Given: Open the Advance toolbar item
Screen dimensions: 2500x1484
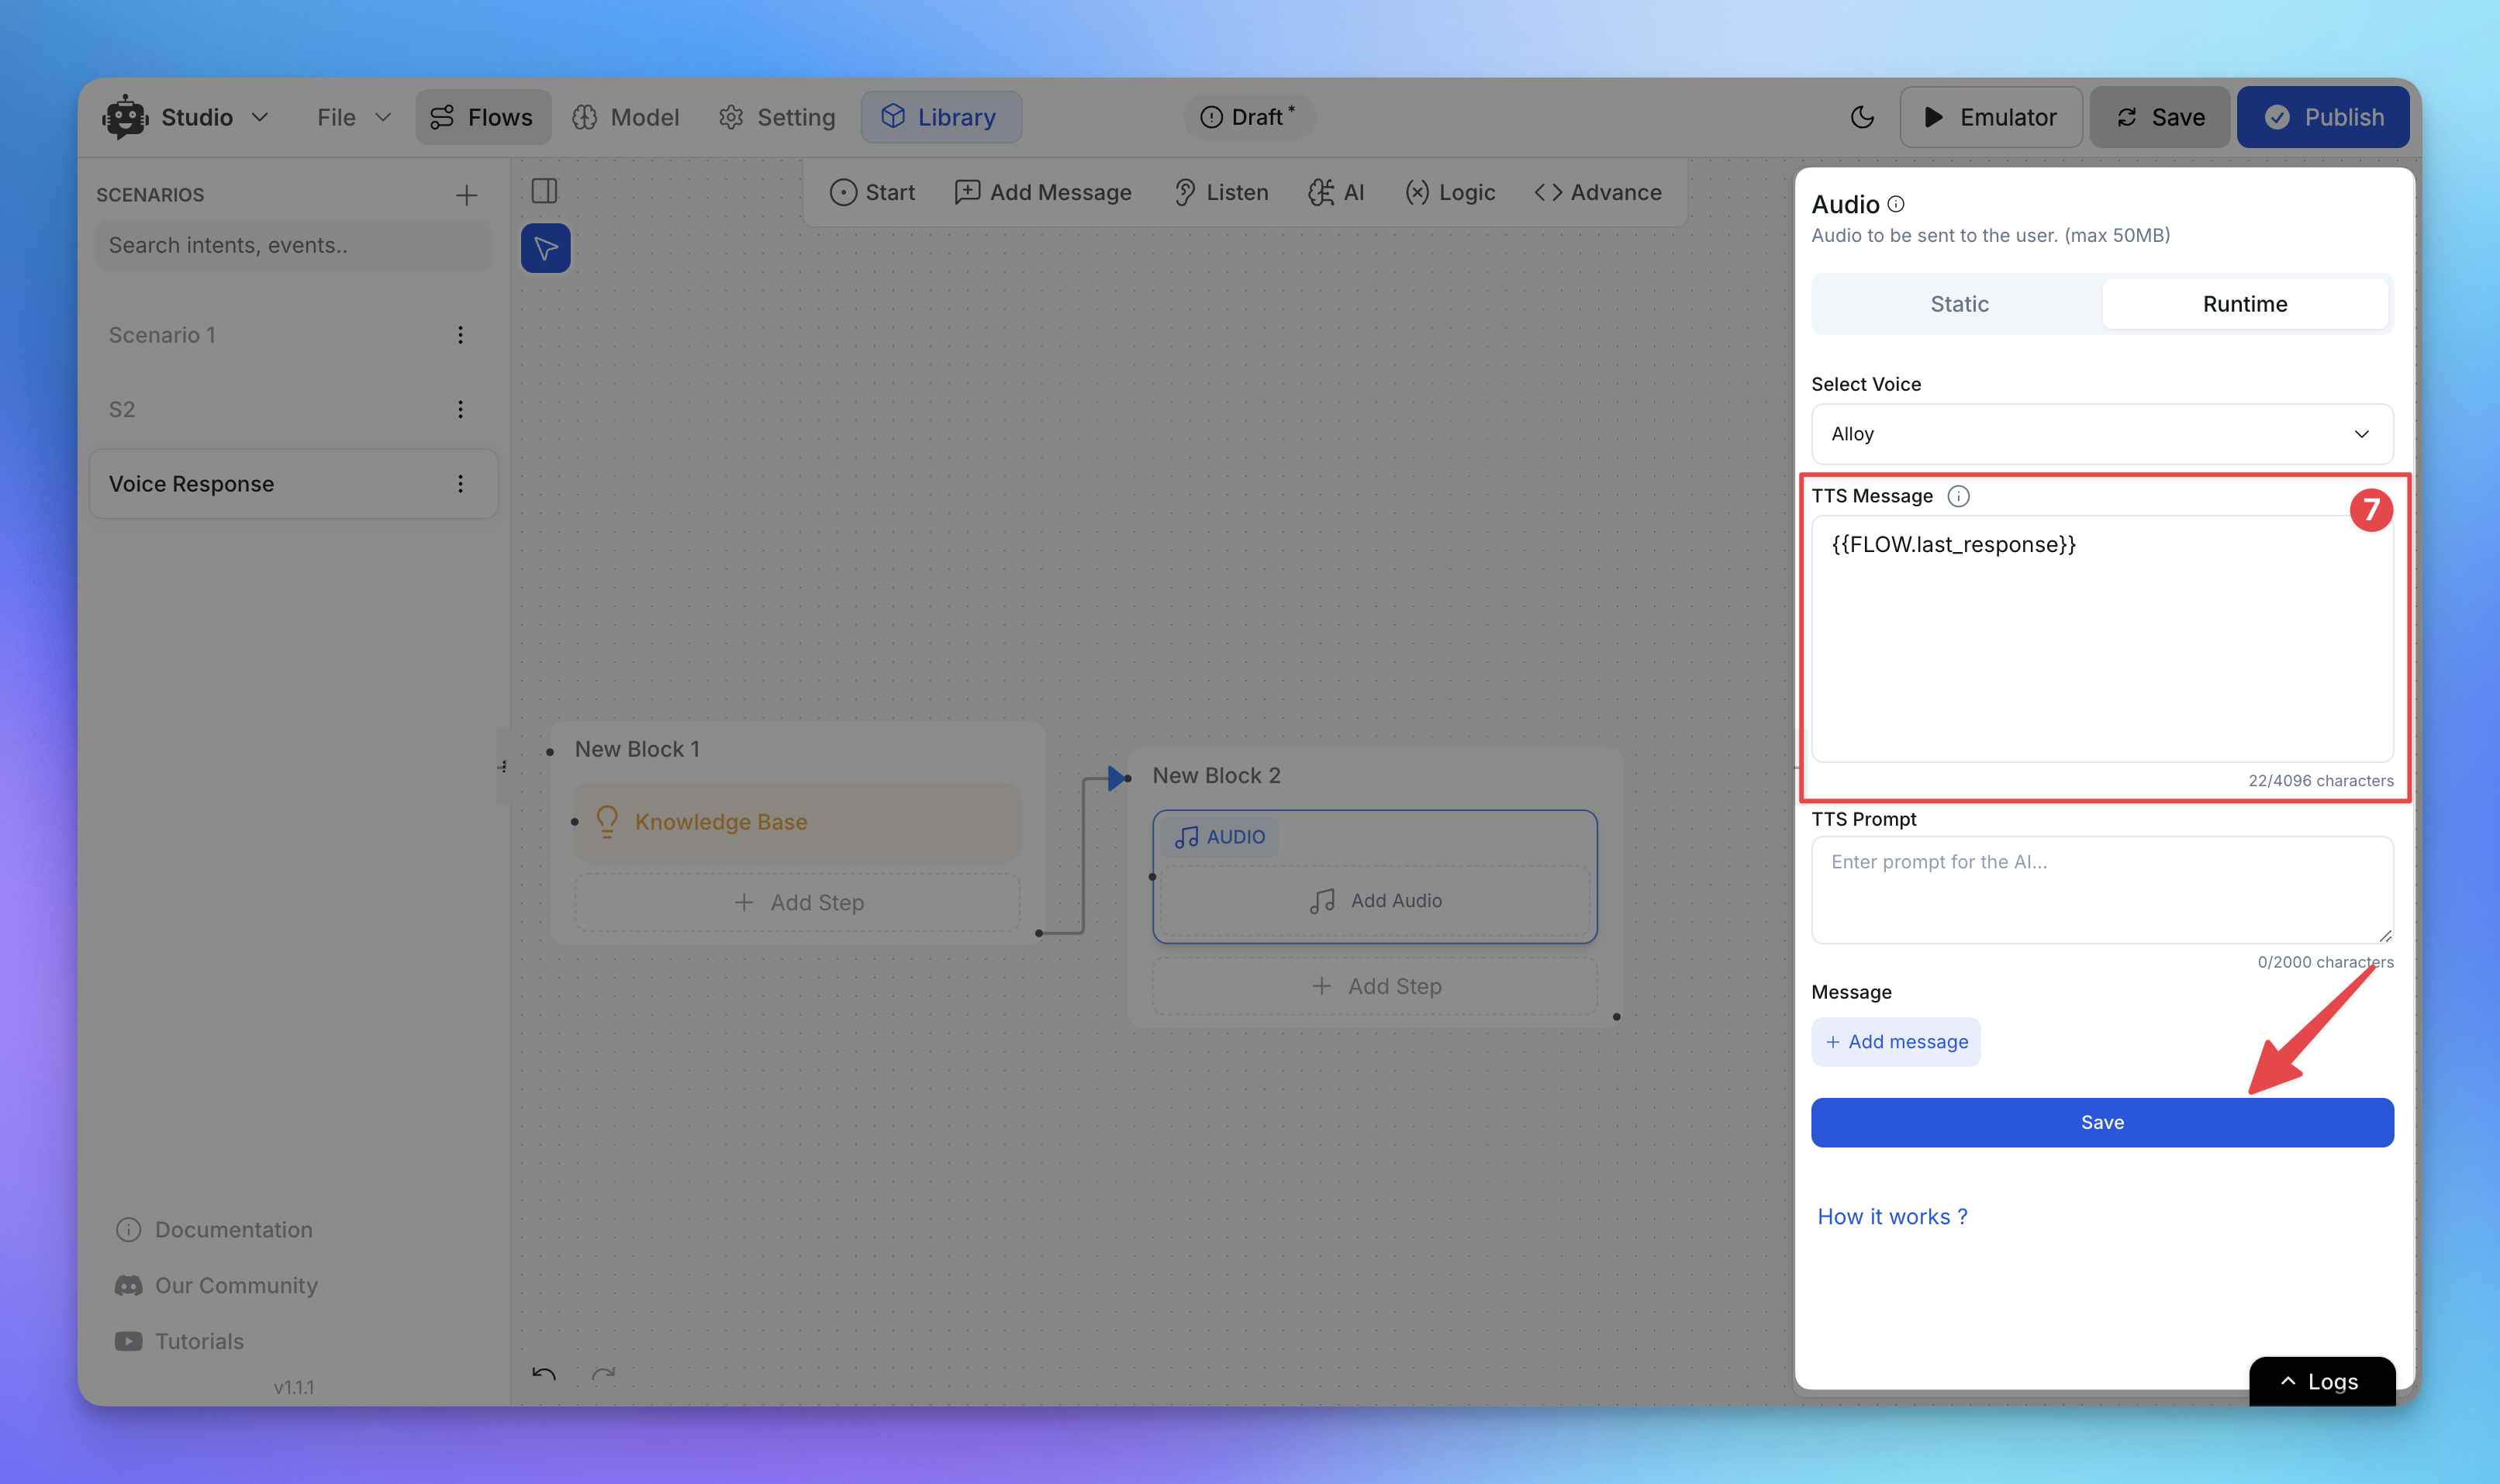Looking at the screenshot, I should pos(1598,192).
